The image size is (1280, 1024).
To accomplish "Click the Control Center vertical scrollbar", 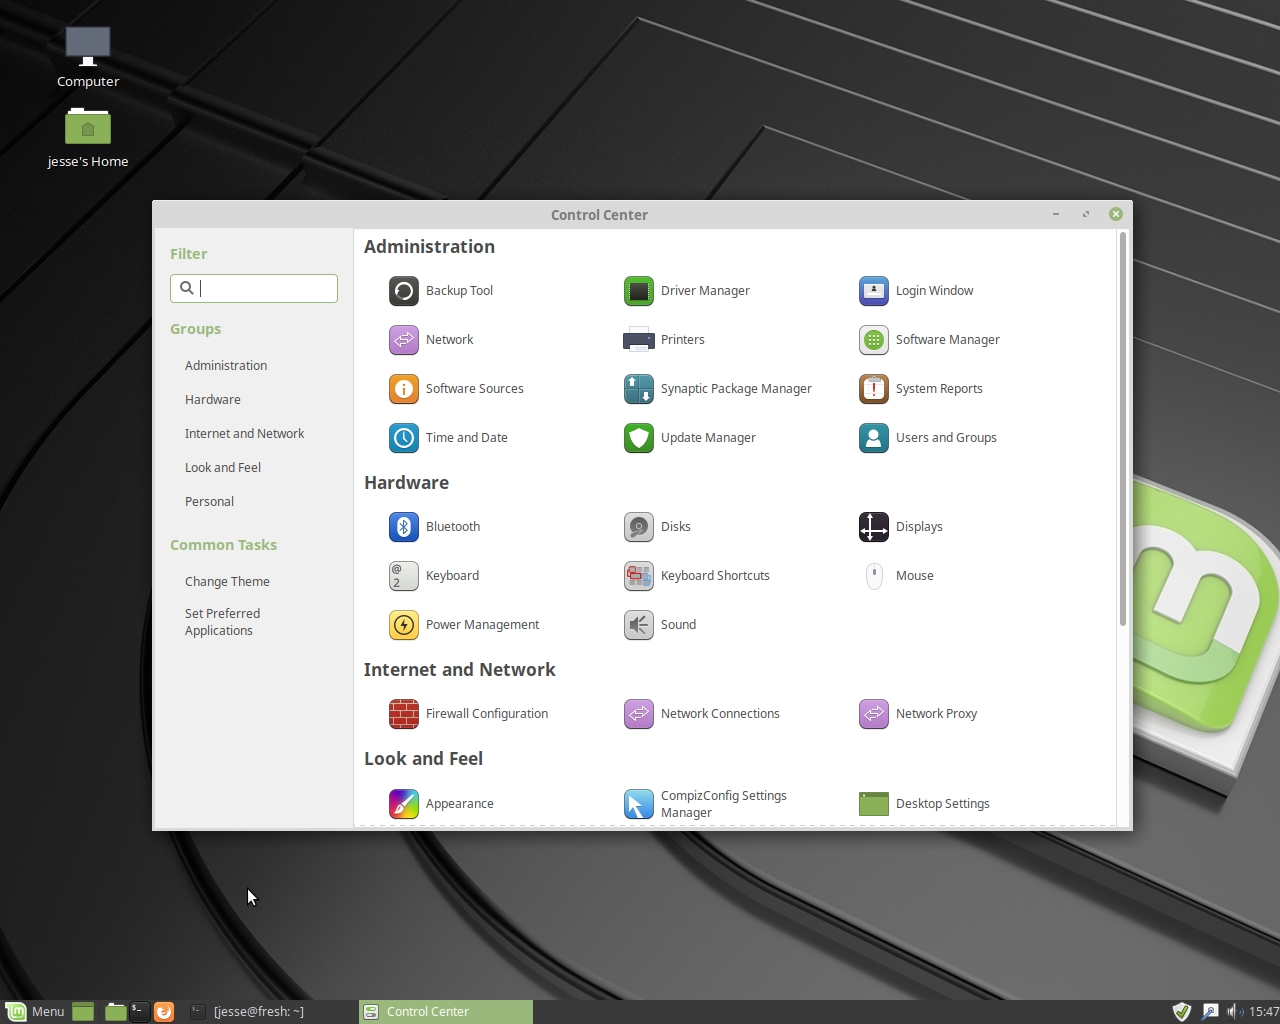I will pos(1123,429).
